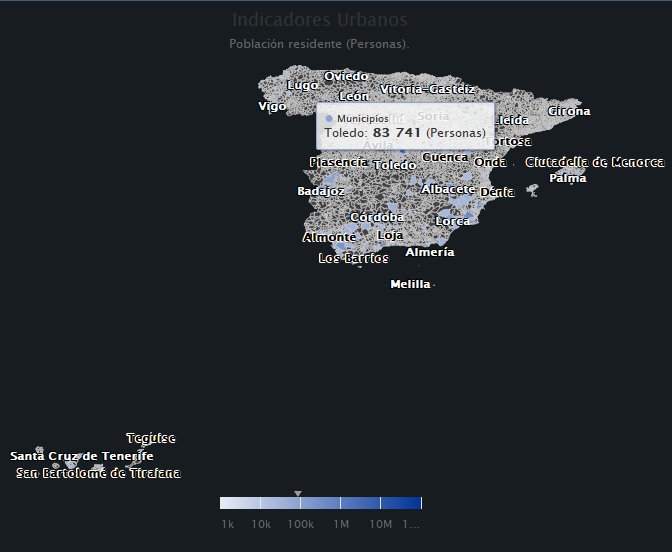The image size is (672, 552).
Task: Click the Albacete label
Action: coord(448,189)
